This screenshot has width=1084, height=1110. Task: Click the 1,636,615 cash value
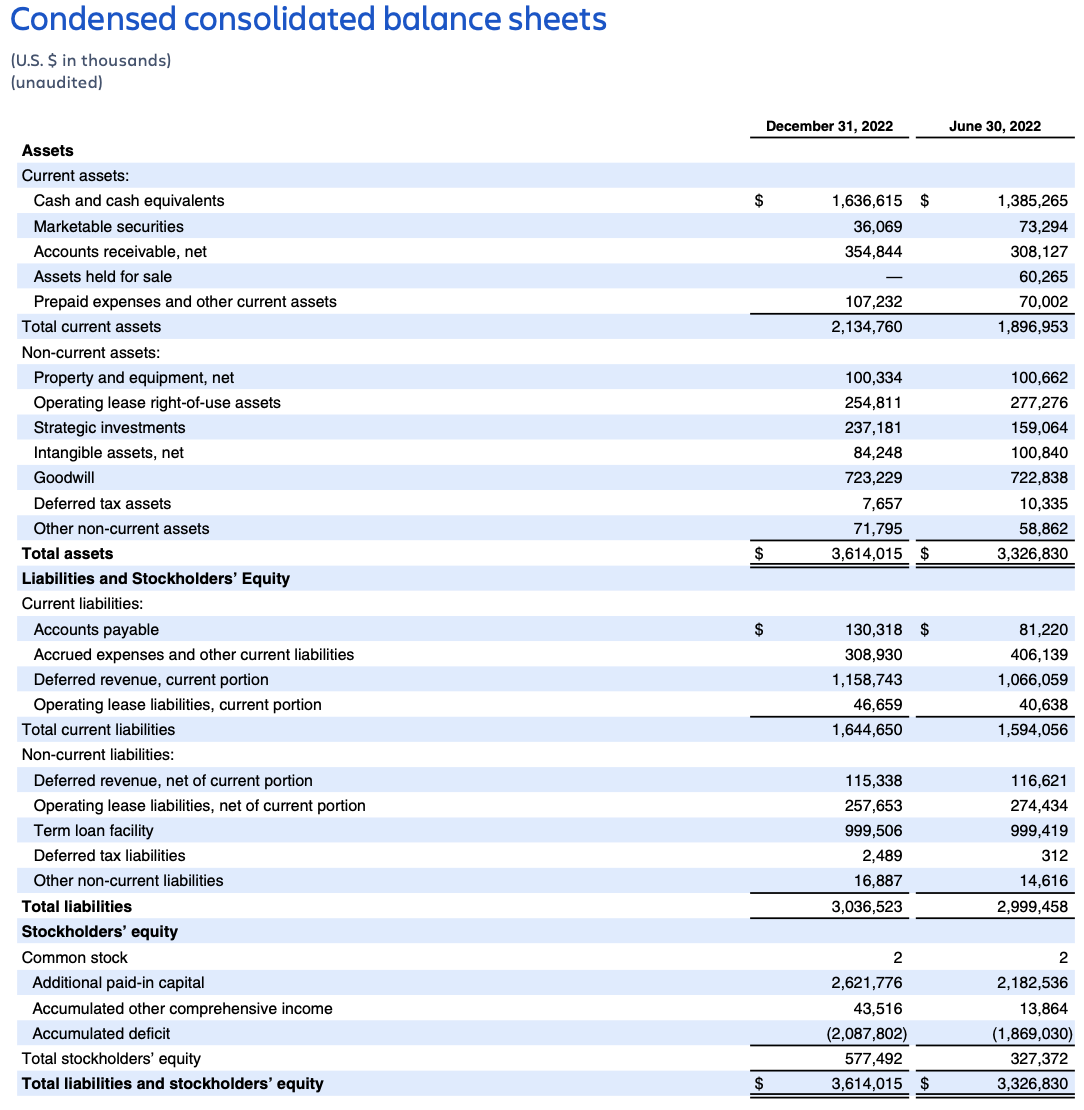pyautogui.click(x=867, y=201)
